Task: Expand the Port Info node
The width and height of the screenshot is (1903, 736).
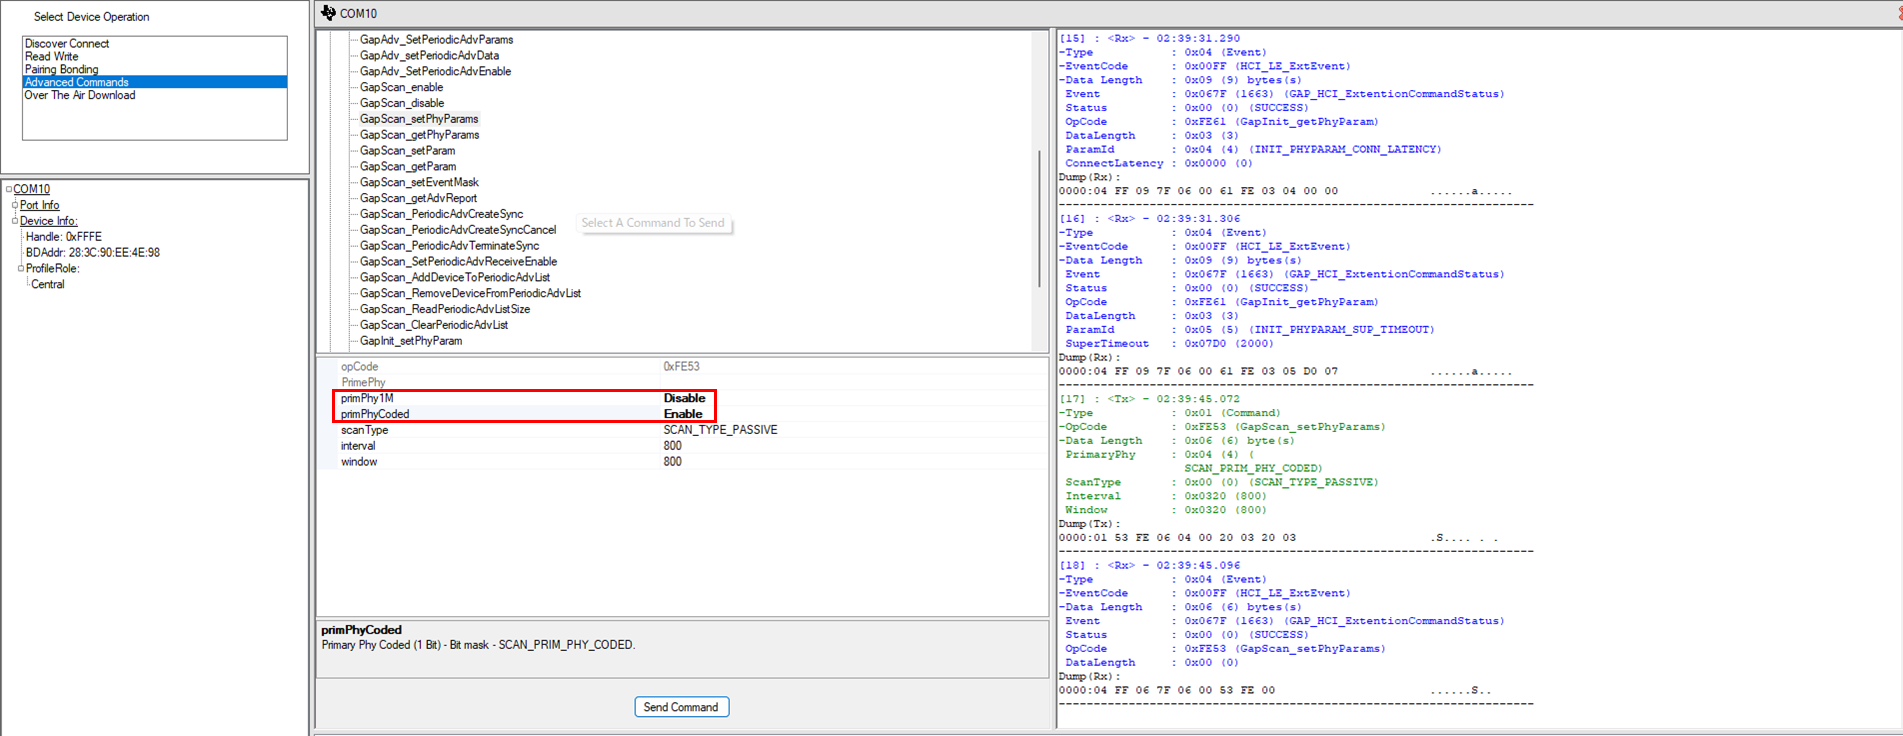Action: click(x=15, y=205)
